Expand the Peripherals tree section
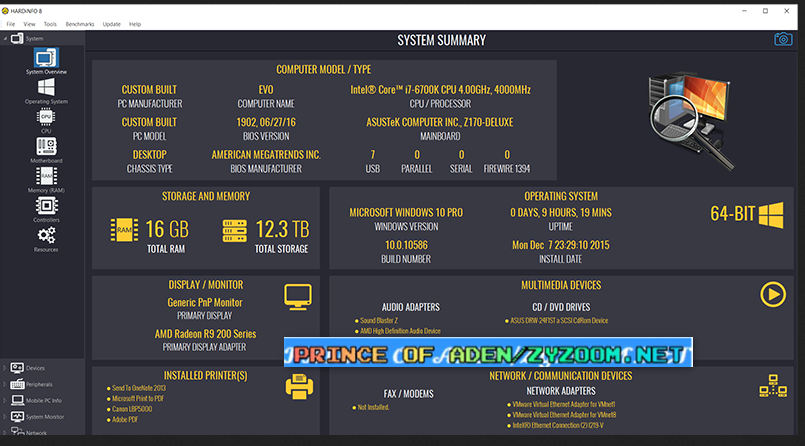 5,384
